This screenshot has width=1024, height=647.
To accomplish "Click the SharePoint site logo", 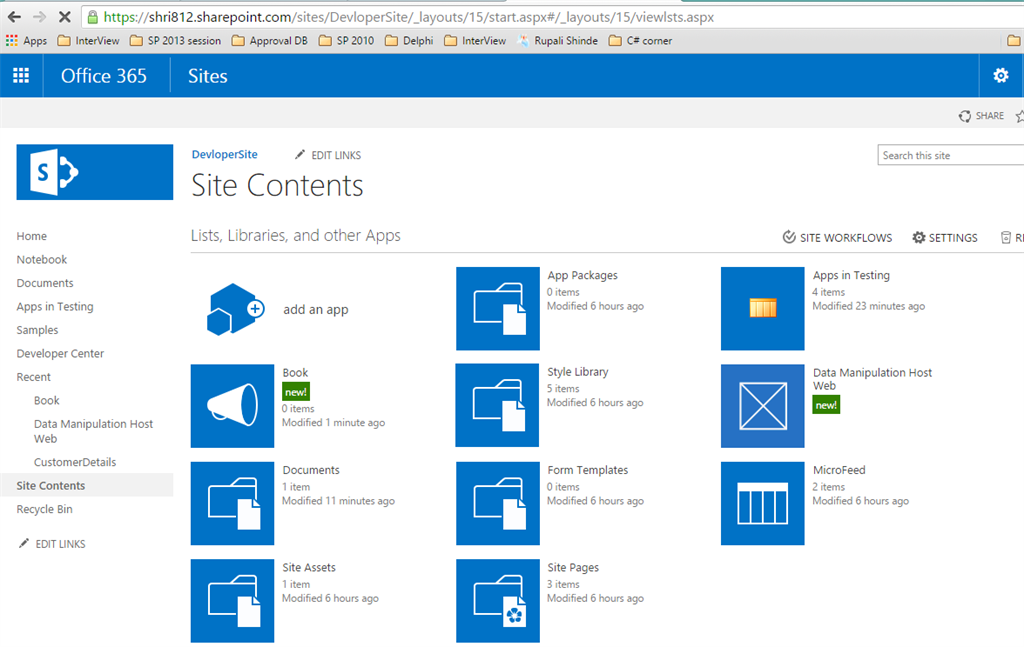I will pyautogui.click(x=95, y=172).
